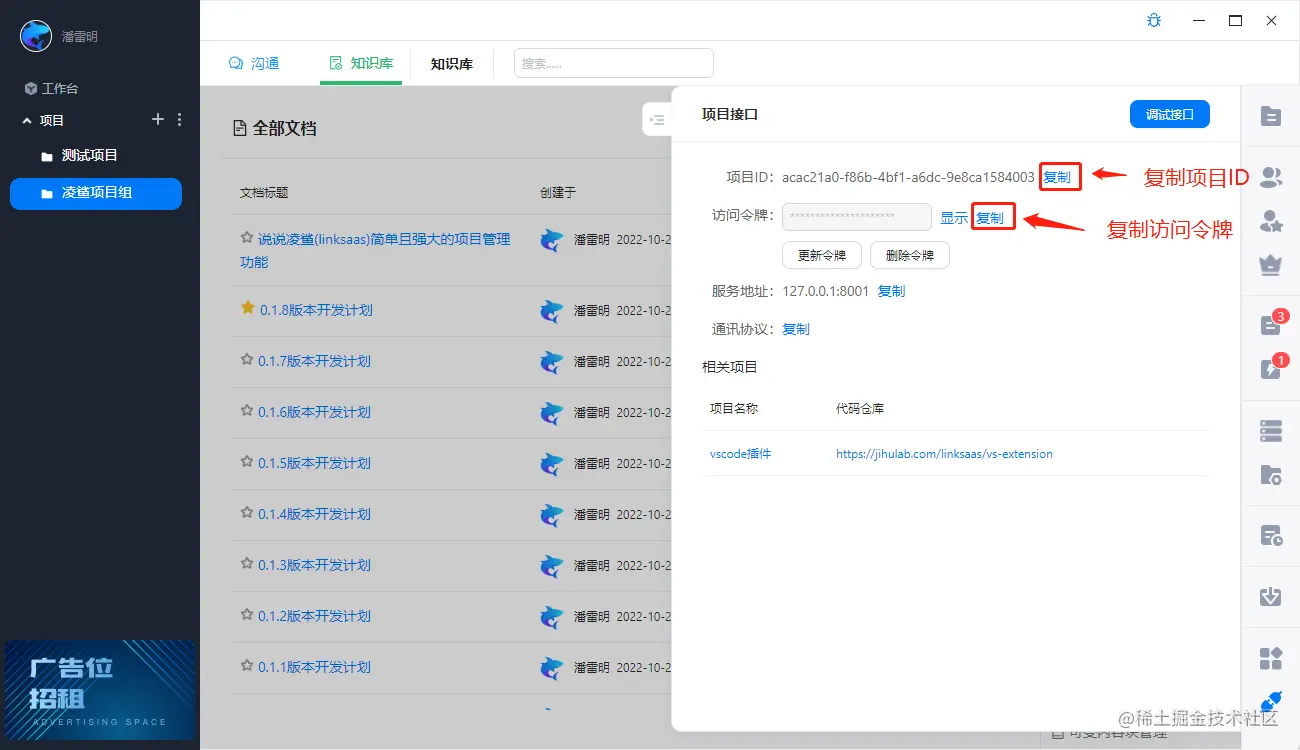Click the project ID text acac21a0-f86b-4bf1
1300x750 pixels.
908,177
